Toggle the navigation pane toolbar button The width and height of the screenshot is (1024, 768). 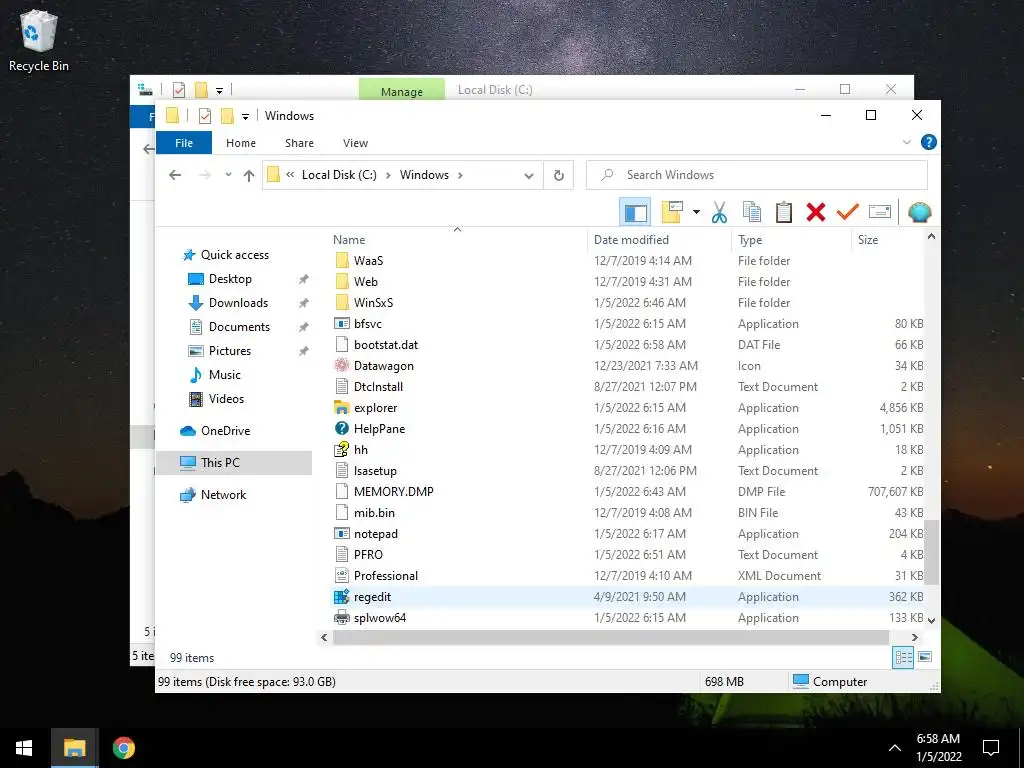[x=635, y=212]
